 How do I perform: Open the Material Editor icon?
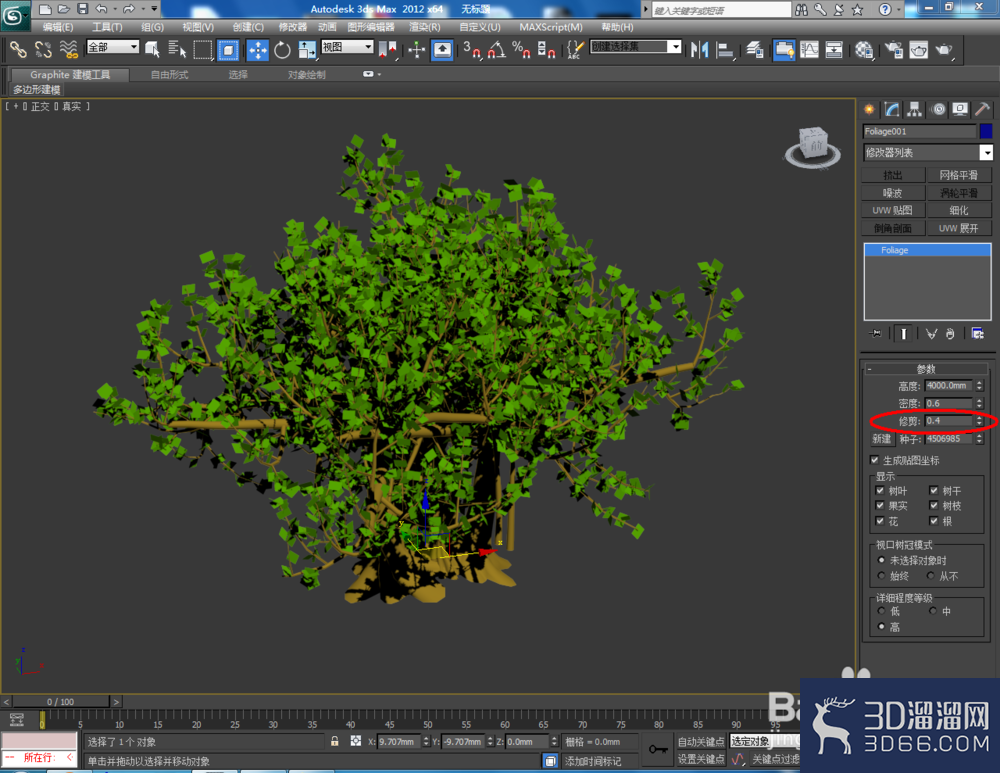[x=864, y=49]
